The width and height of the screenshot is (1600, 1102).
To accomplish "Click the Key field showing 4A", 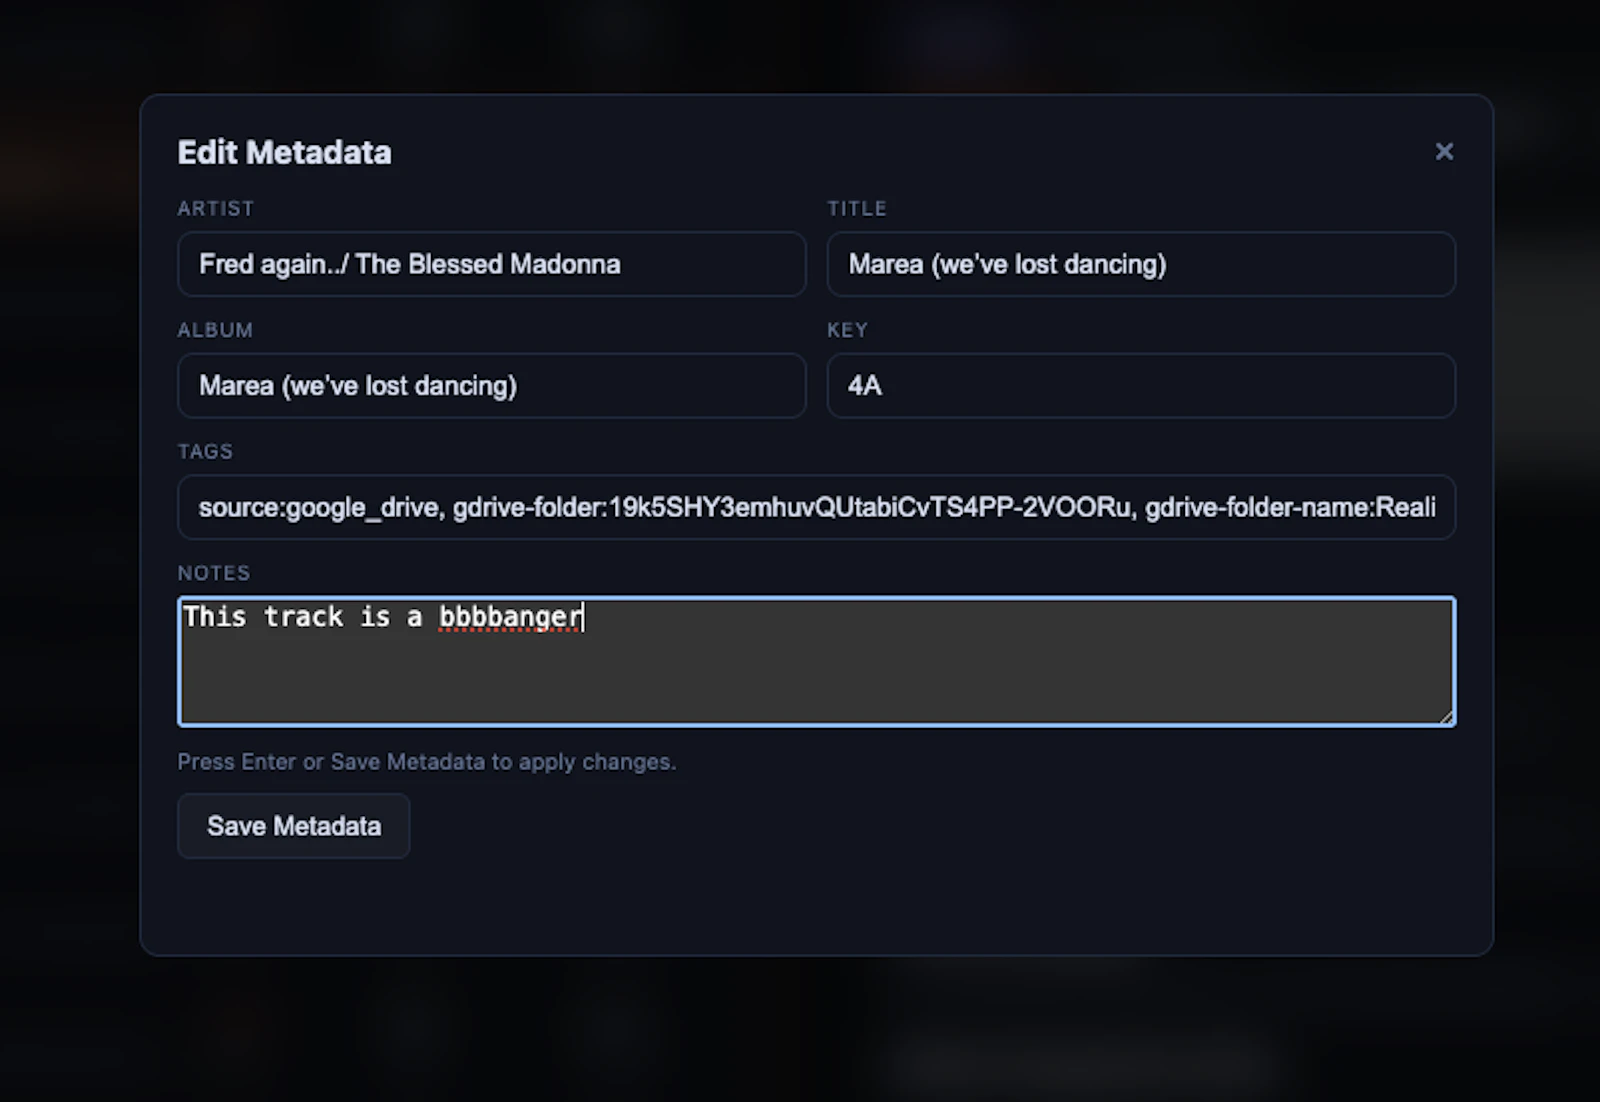I will tap(1141, 386).
